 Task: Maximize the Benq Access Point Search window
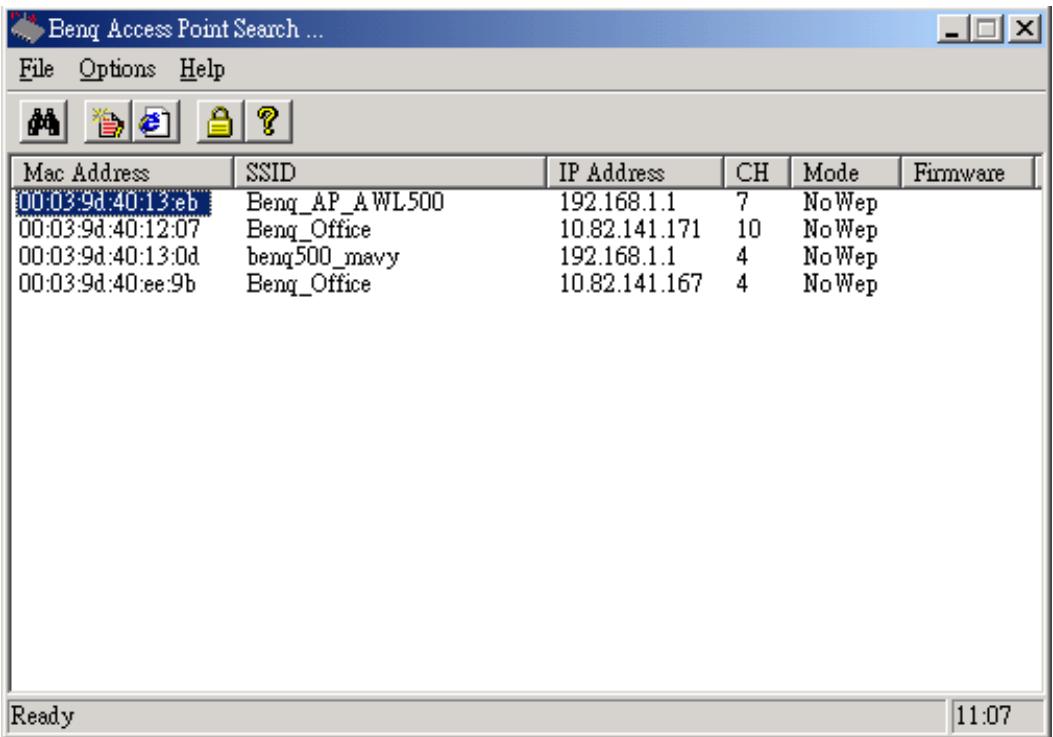click(986, 29)
